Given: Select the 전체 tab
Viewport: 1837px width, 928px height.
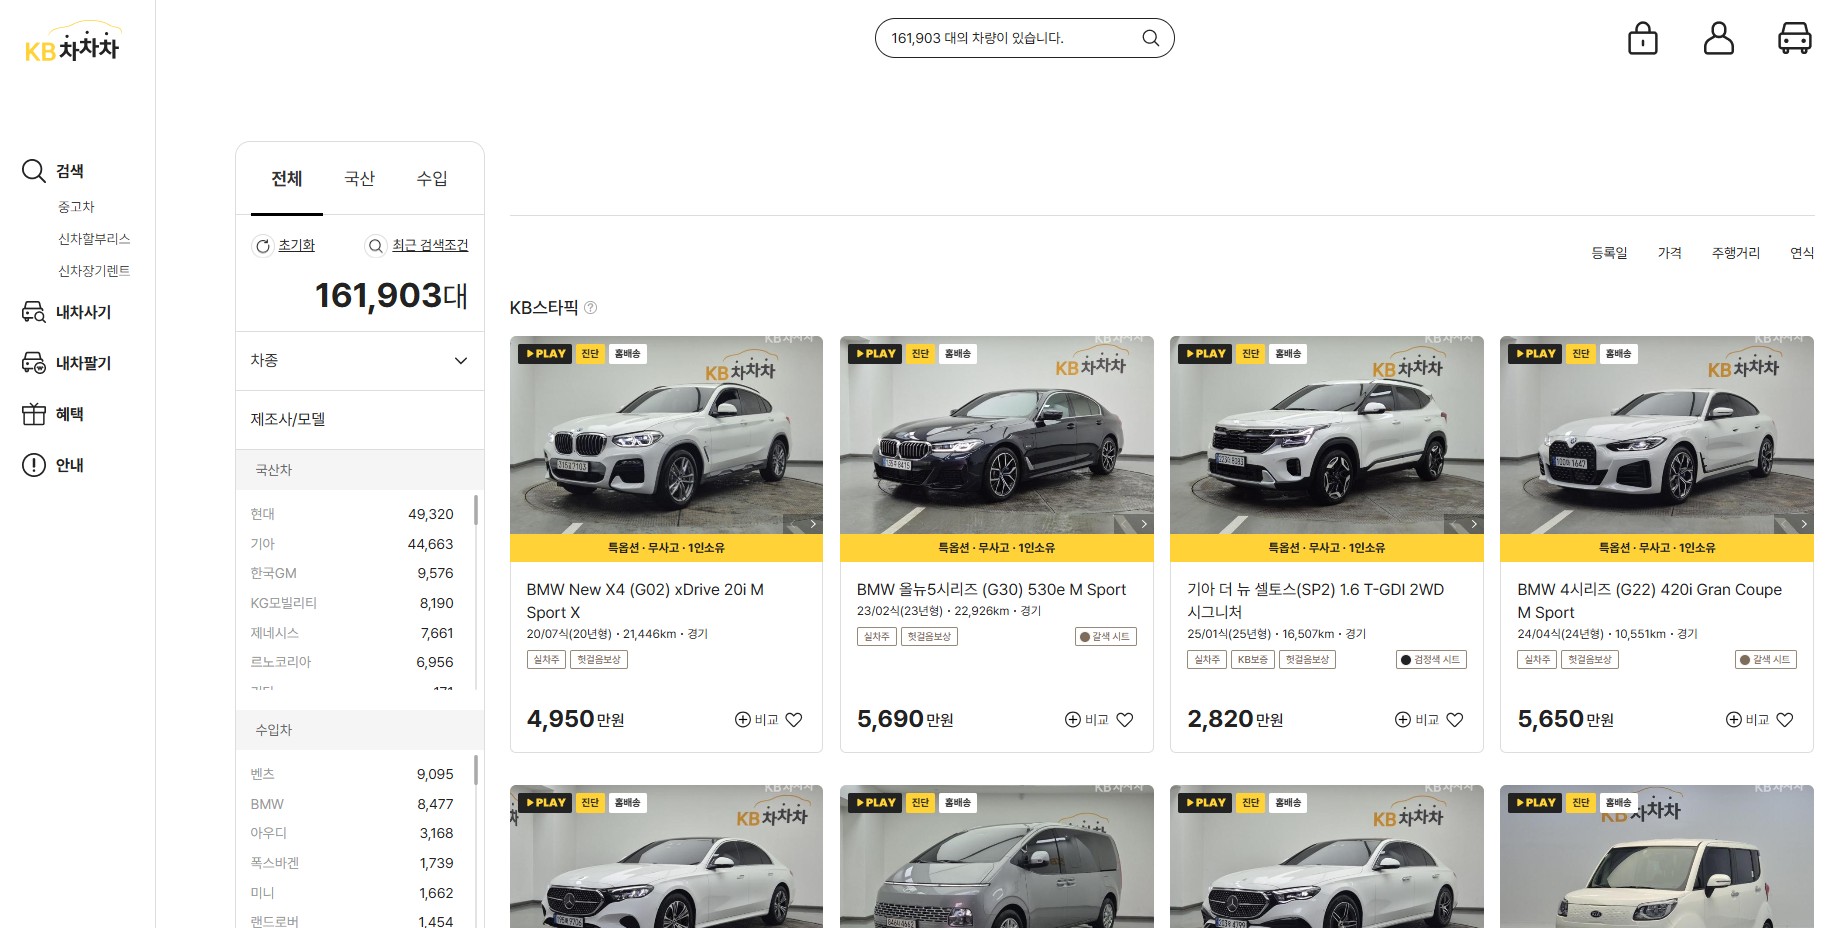Looking at the screenshot, I should 287,179.
